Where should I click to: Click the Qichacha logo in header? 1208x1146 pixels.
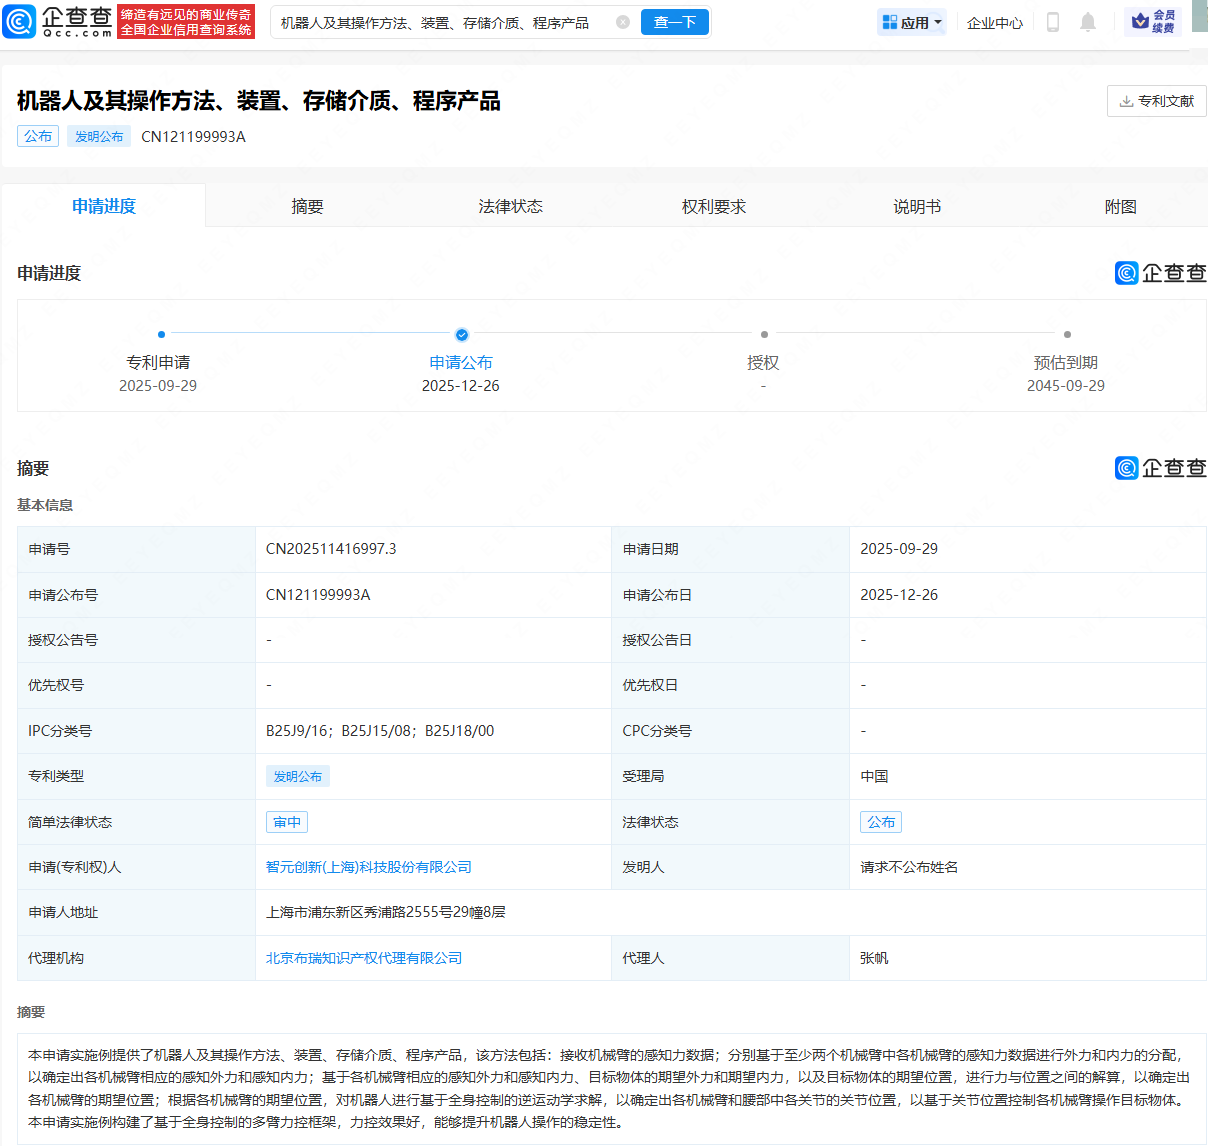click(x=58, y=21)
